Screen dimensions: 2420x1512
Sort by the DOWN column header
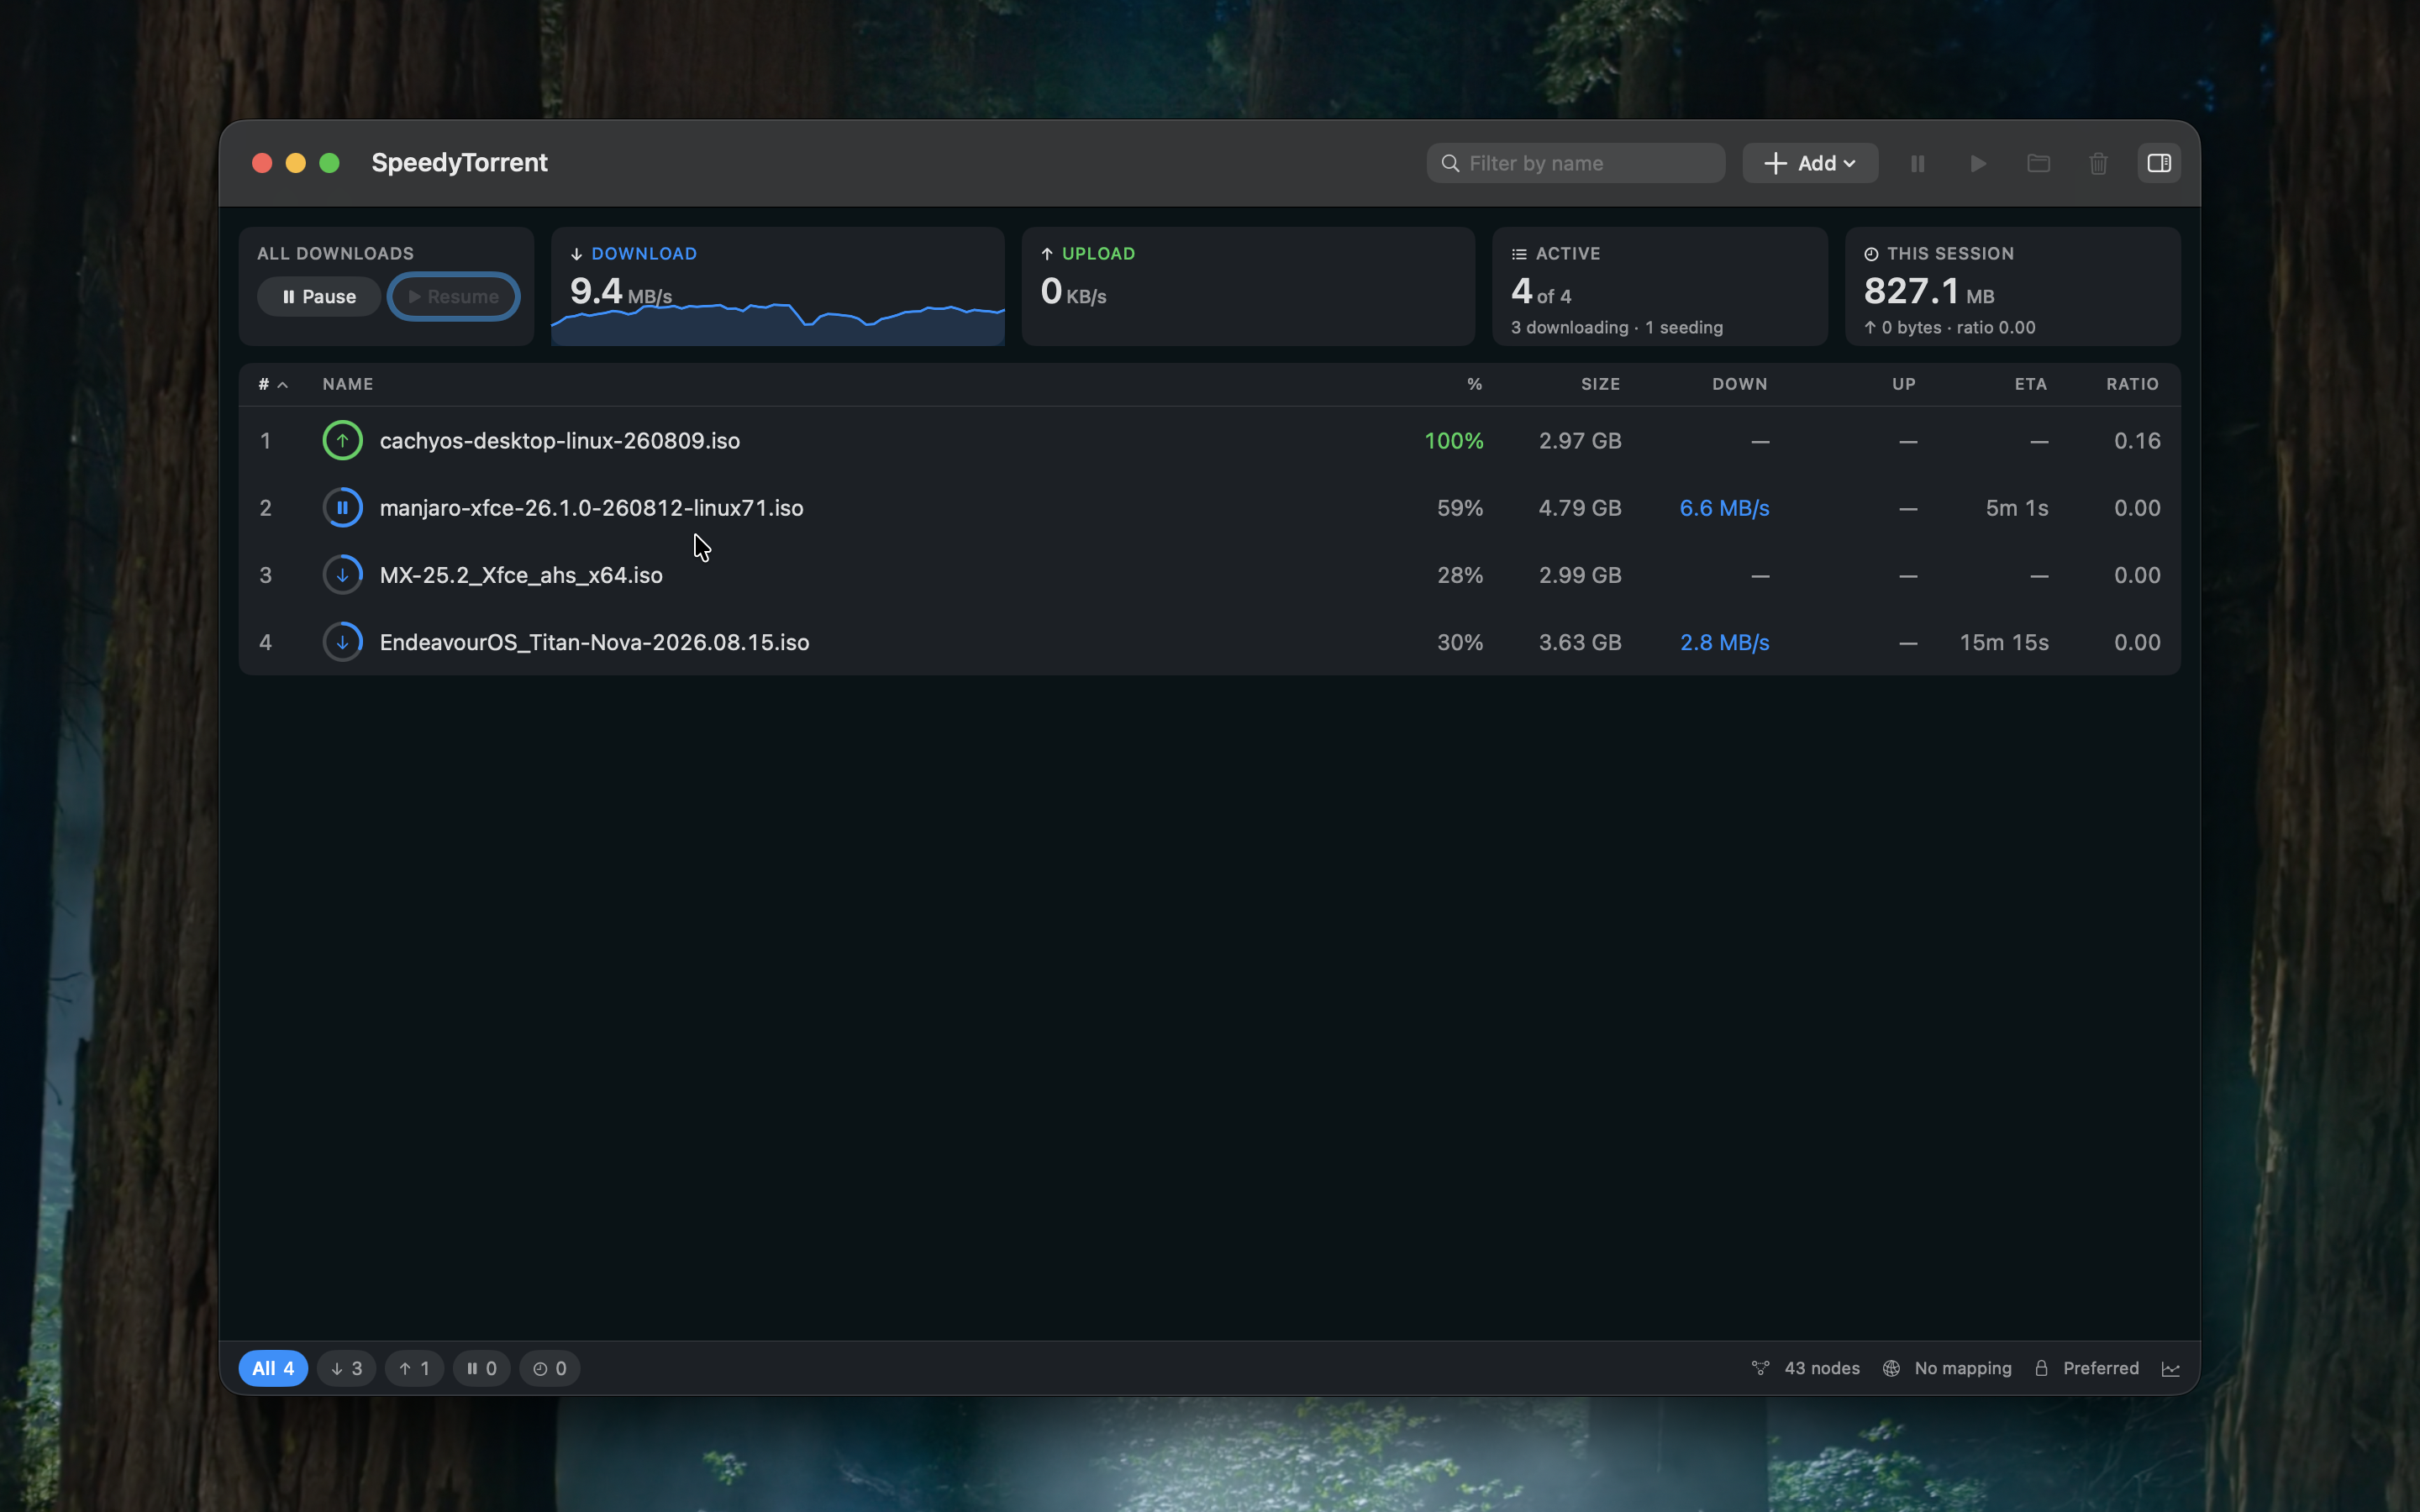(1739, 384)
